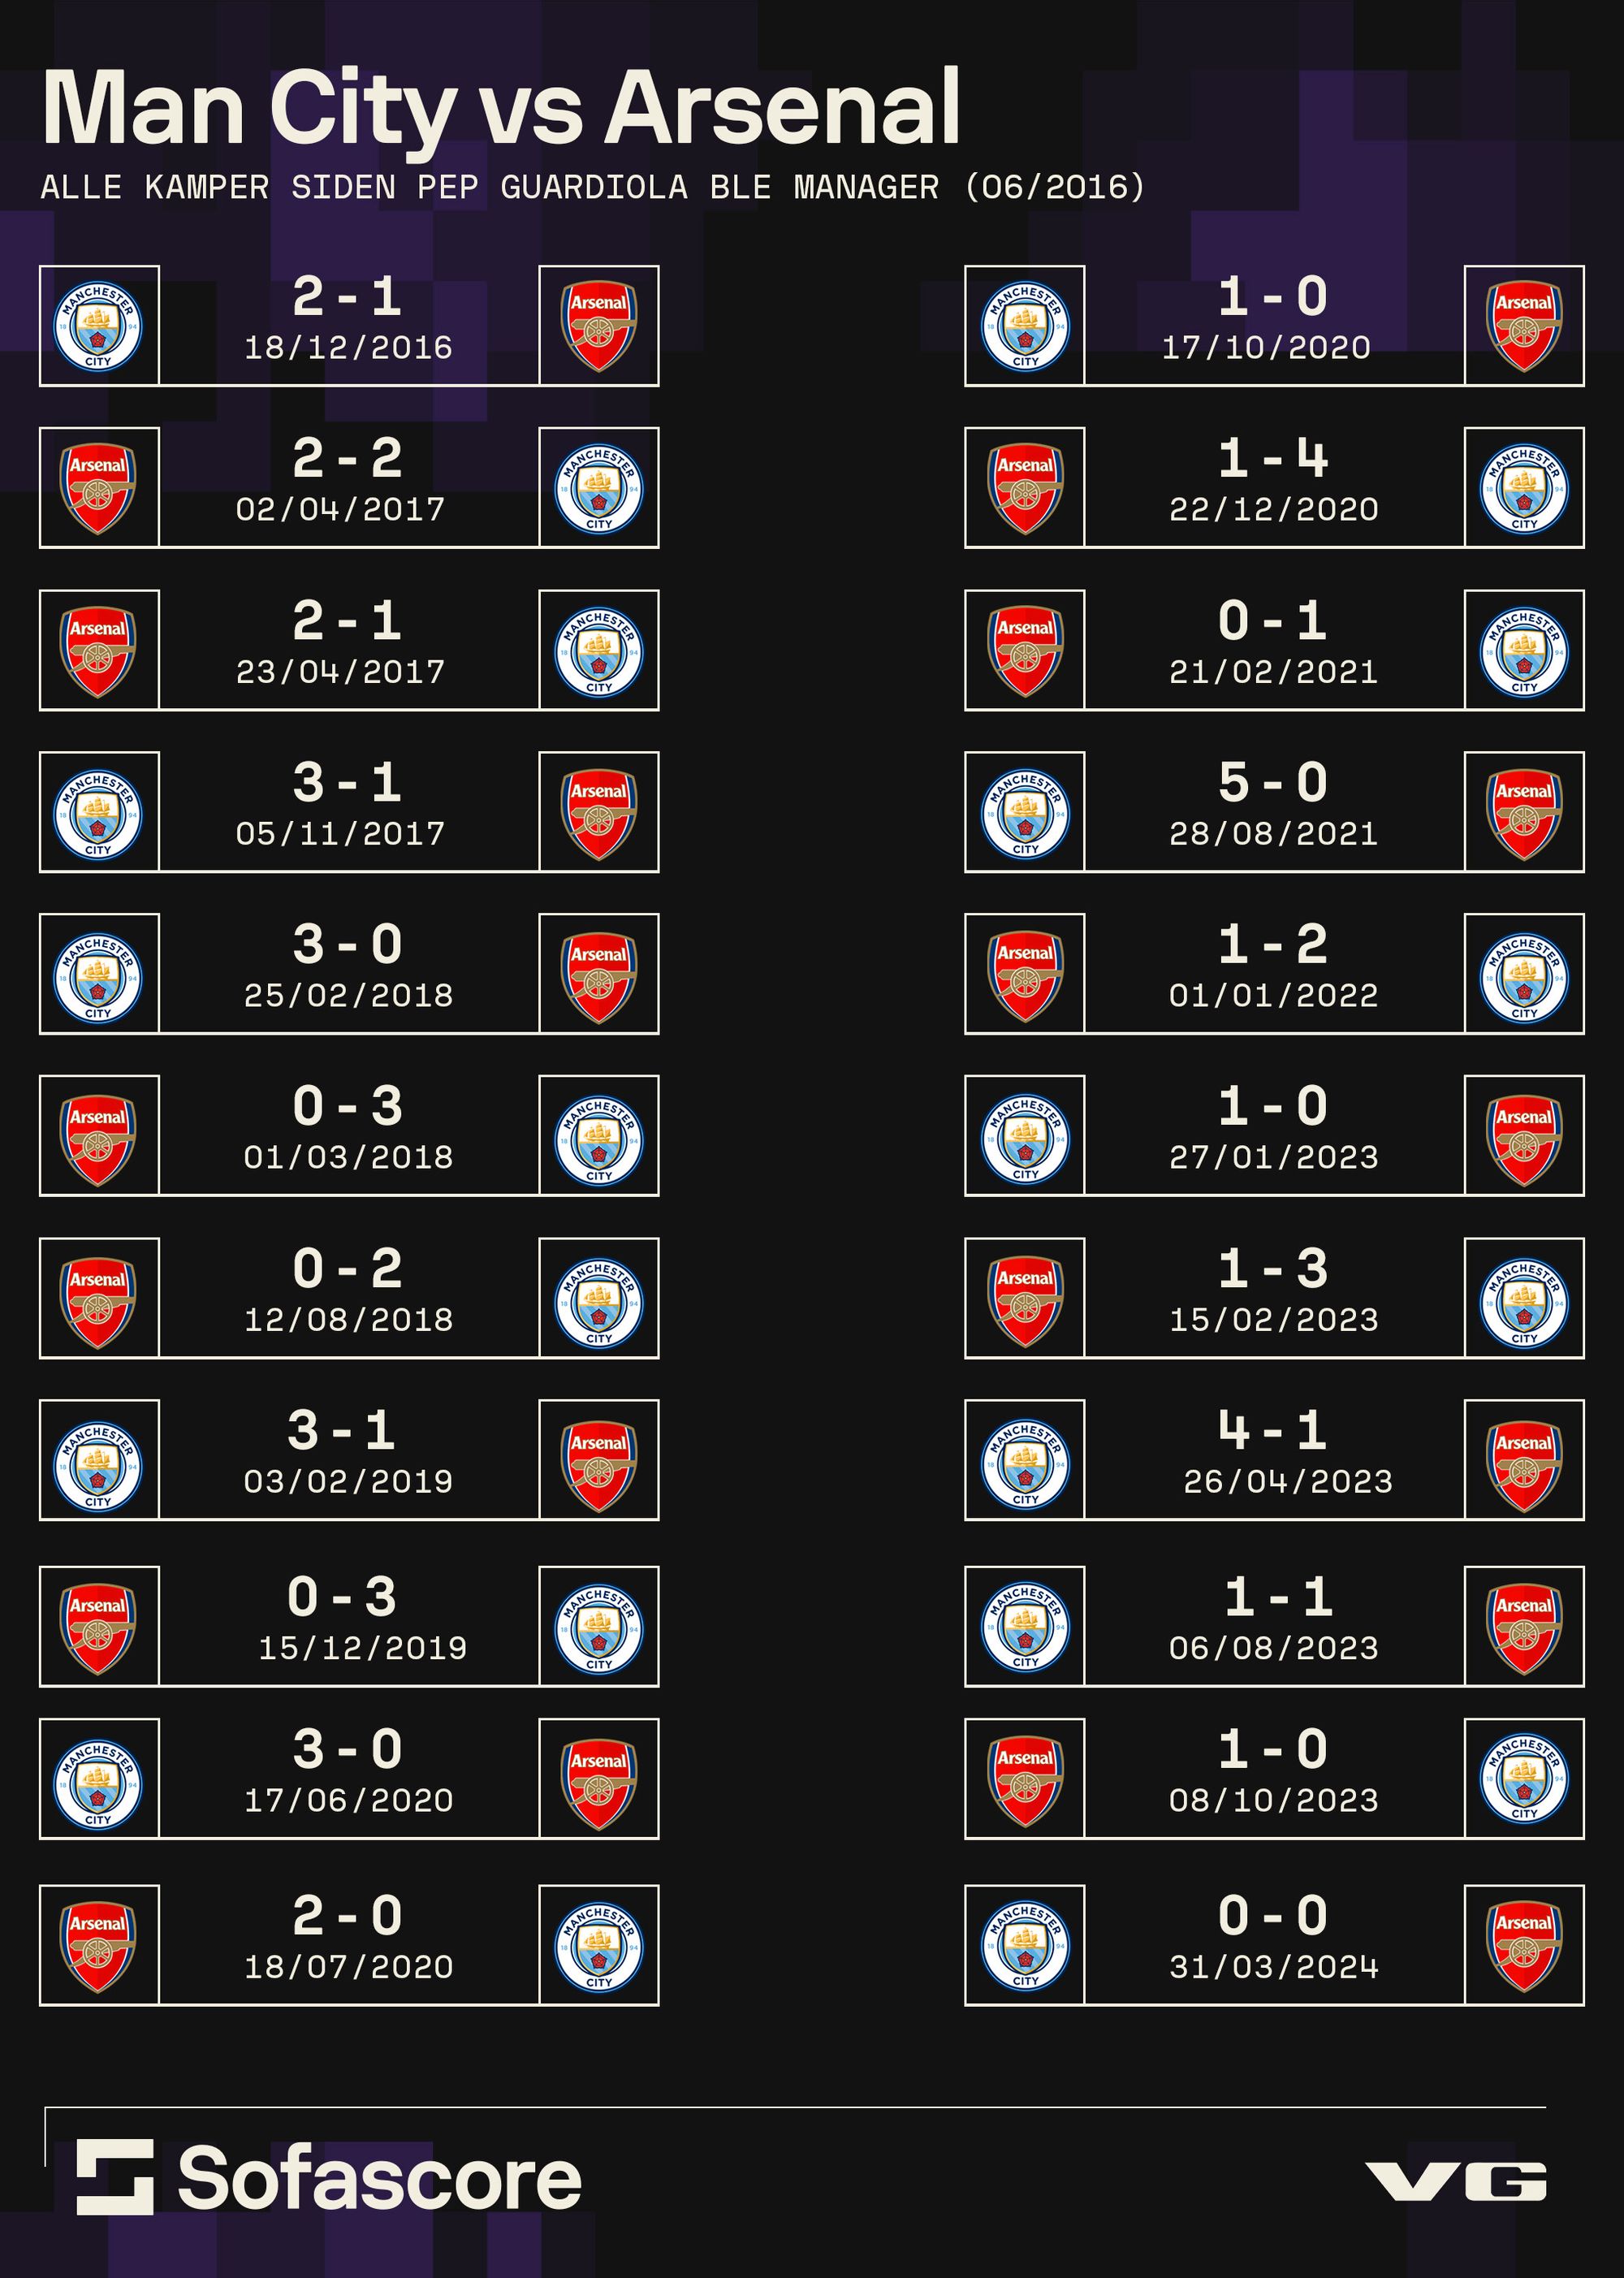The width and height of the screenshot is (1624, 2278).
Task: Click the Sofascore logo icon
Action: coord(115,2177)
